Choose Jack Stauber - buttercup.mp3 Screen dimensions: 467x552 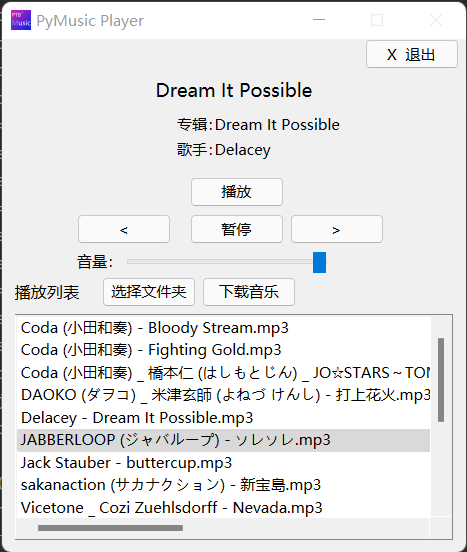[x=223, y=463]
